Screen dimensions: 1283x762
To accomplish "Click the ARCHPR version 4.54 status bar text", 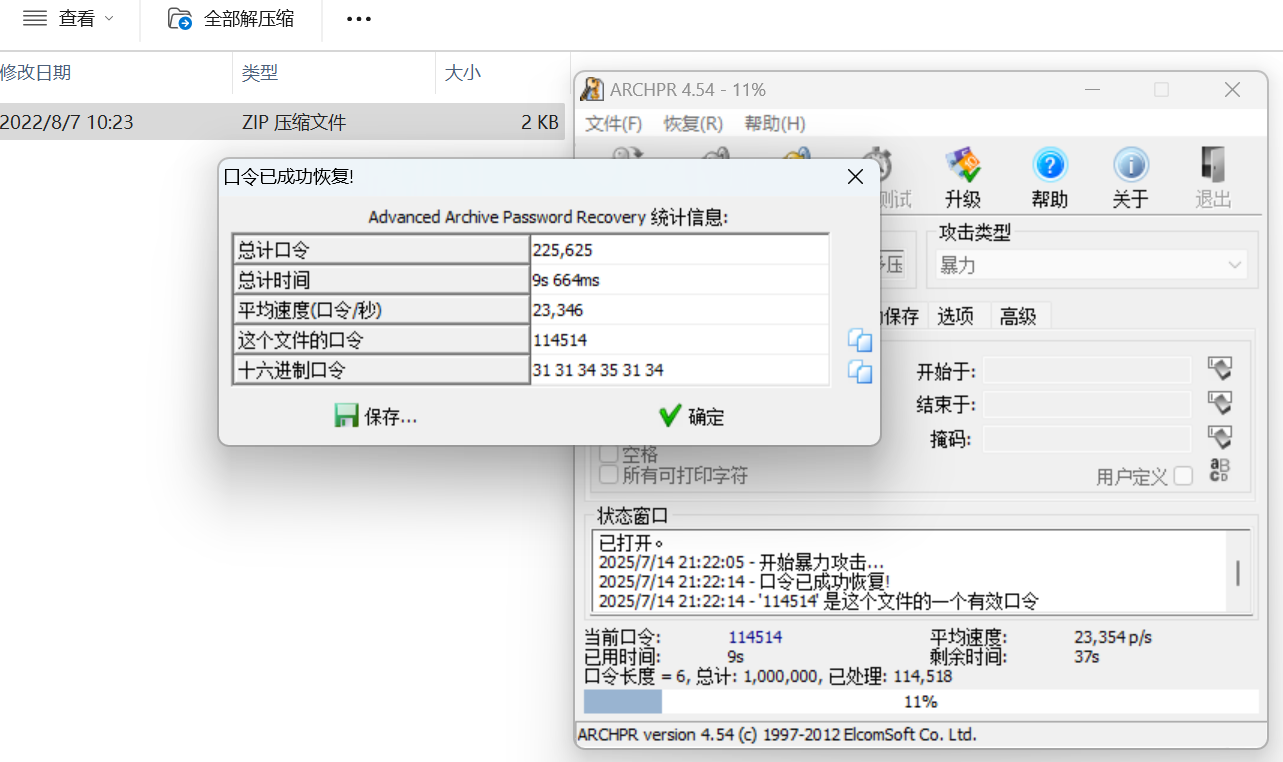I will coord(777,734).
